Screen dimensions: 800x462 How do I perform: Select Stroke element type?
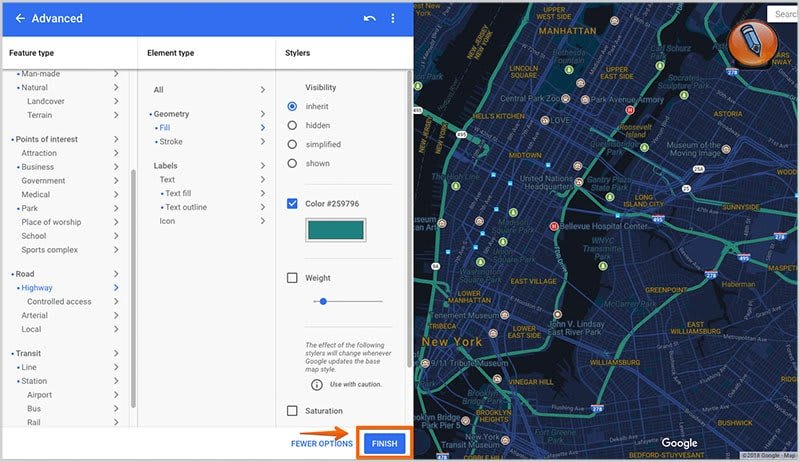coord(170,142)
